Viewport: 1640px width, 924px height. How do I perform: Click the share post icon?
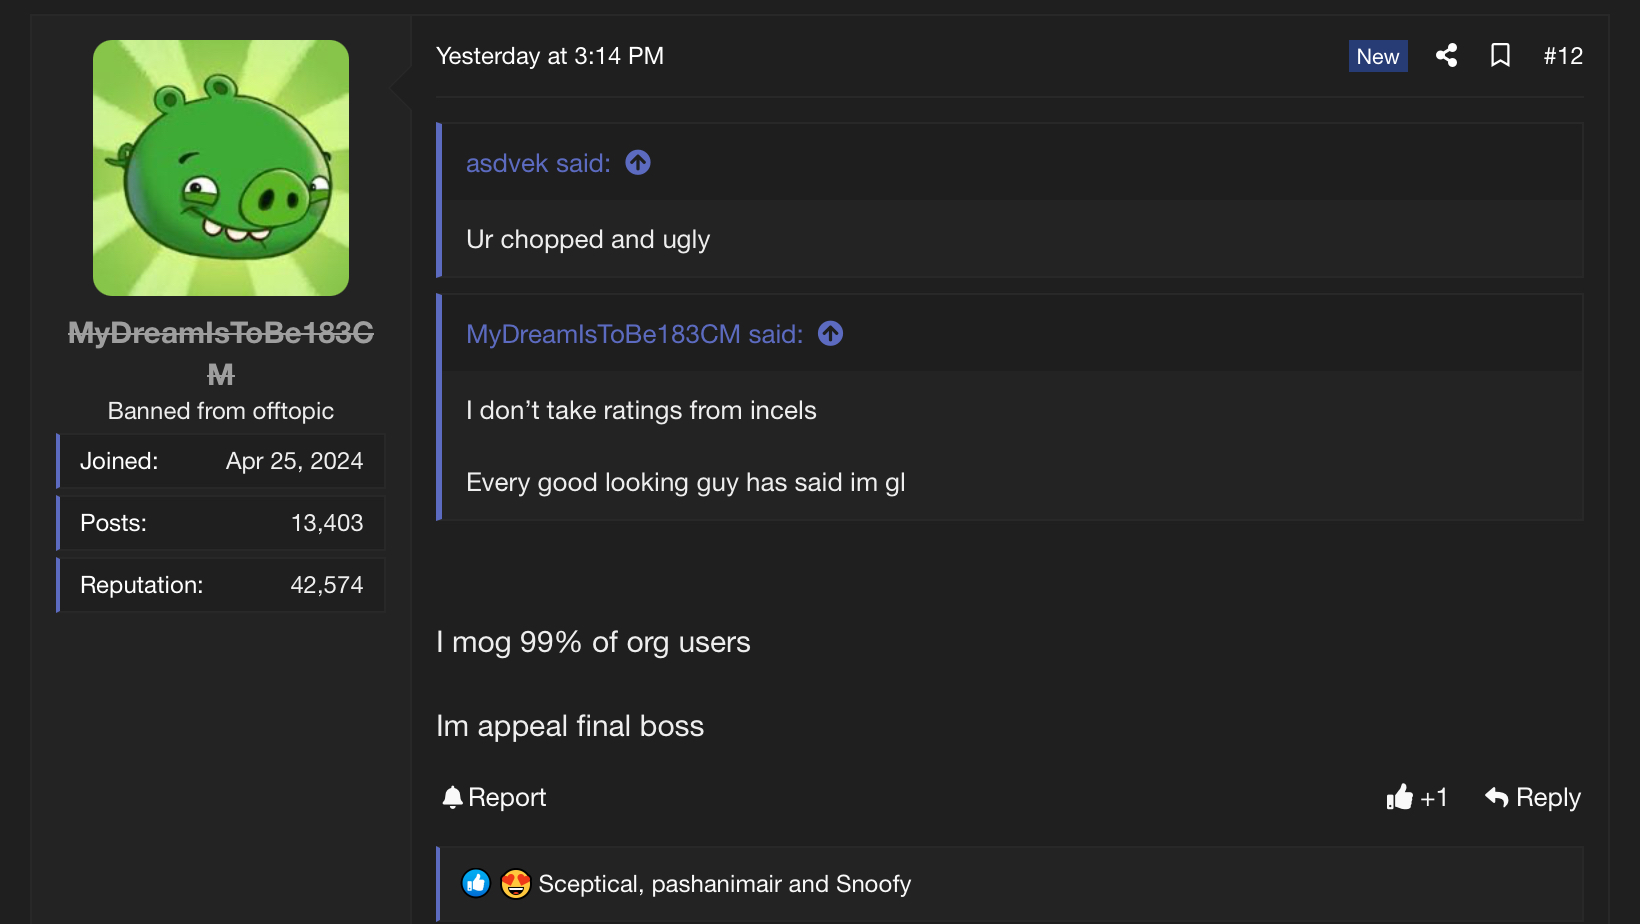click(x=1446, y=56)
